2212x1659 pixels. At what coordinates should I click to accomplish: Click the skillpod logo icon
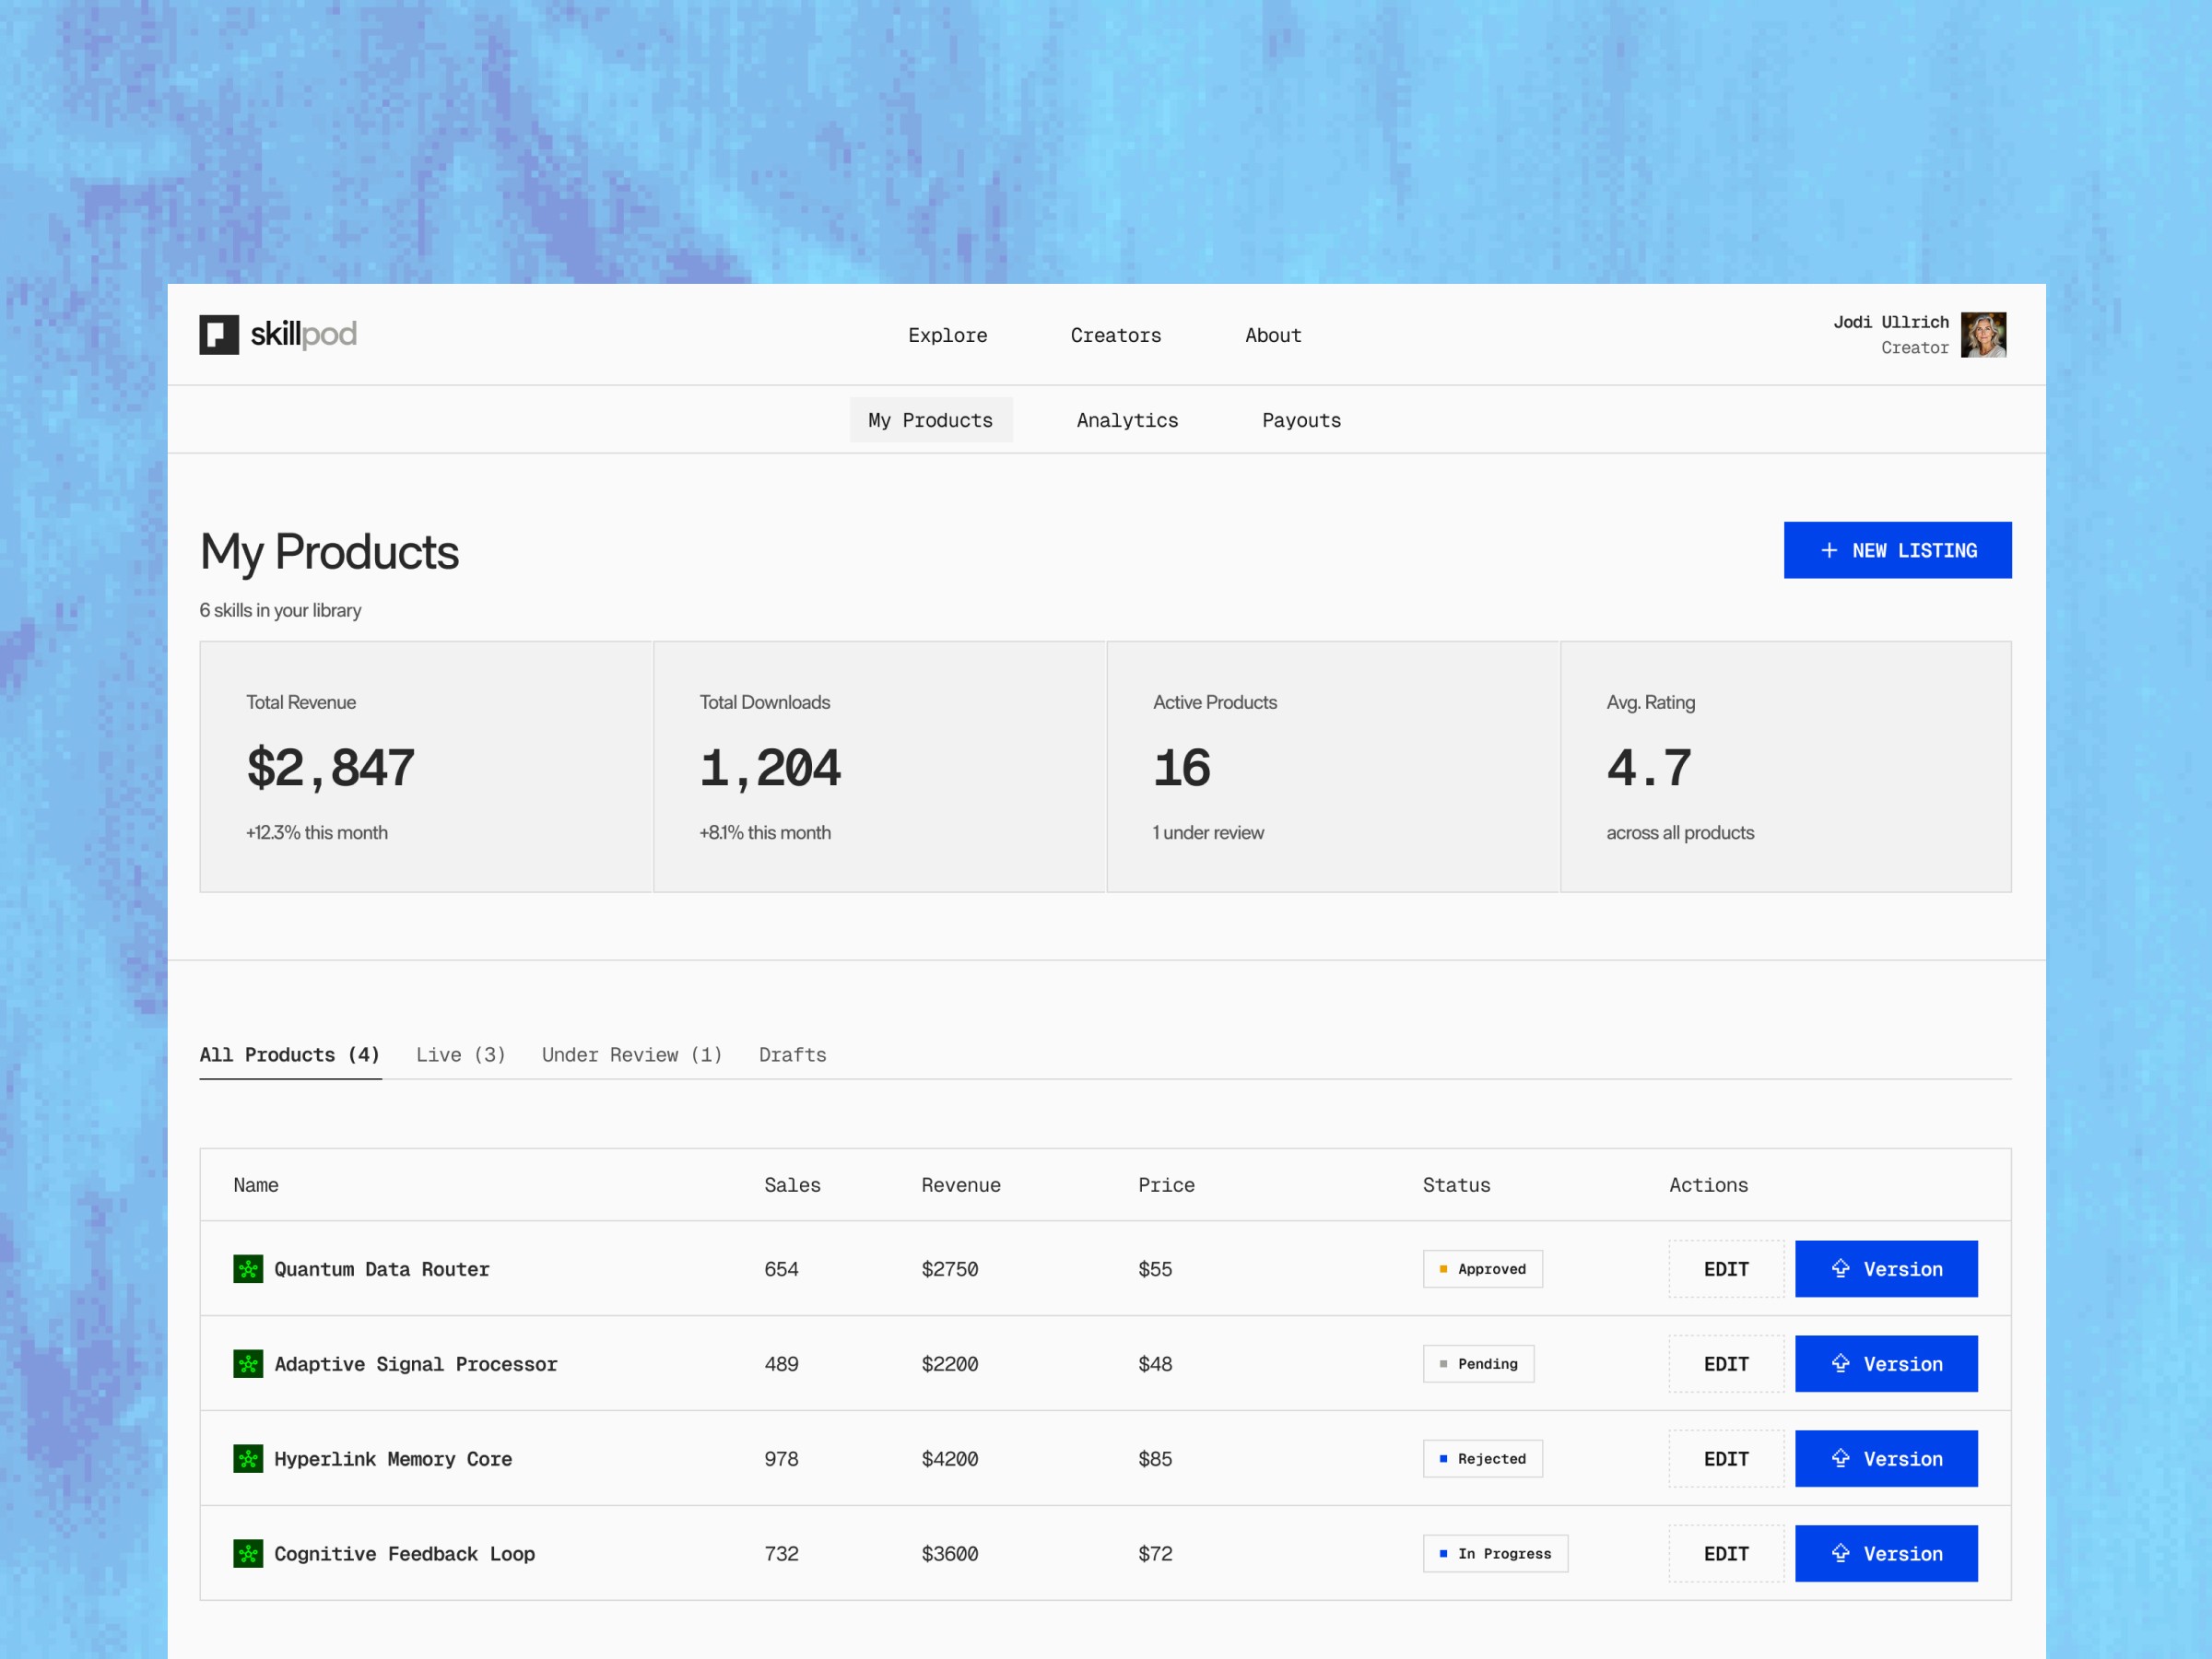pos(219,334)
